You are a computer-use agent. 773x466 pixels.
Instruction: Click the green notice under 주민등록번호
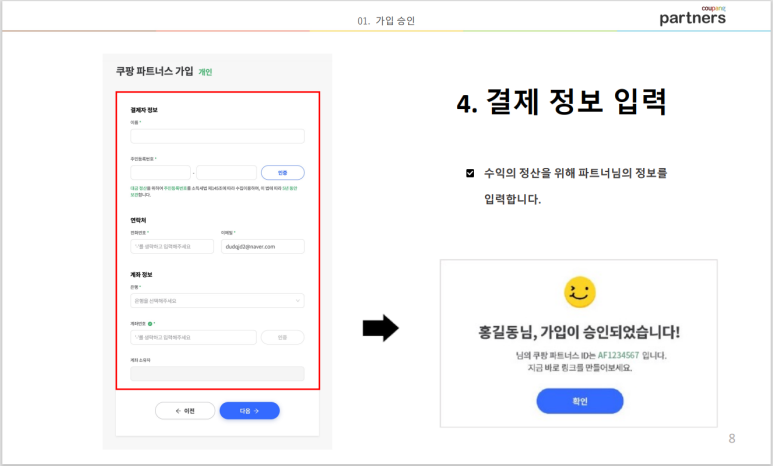[x=214, y=191]
